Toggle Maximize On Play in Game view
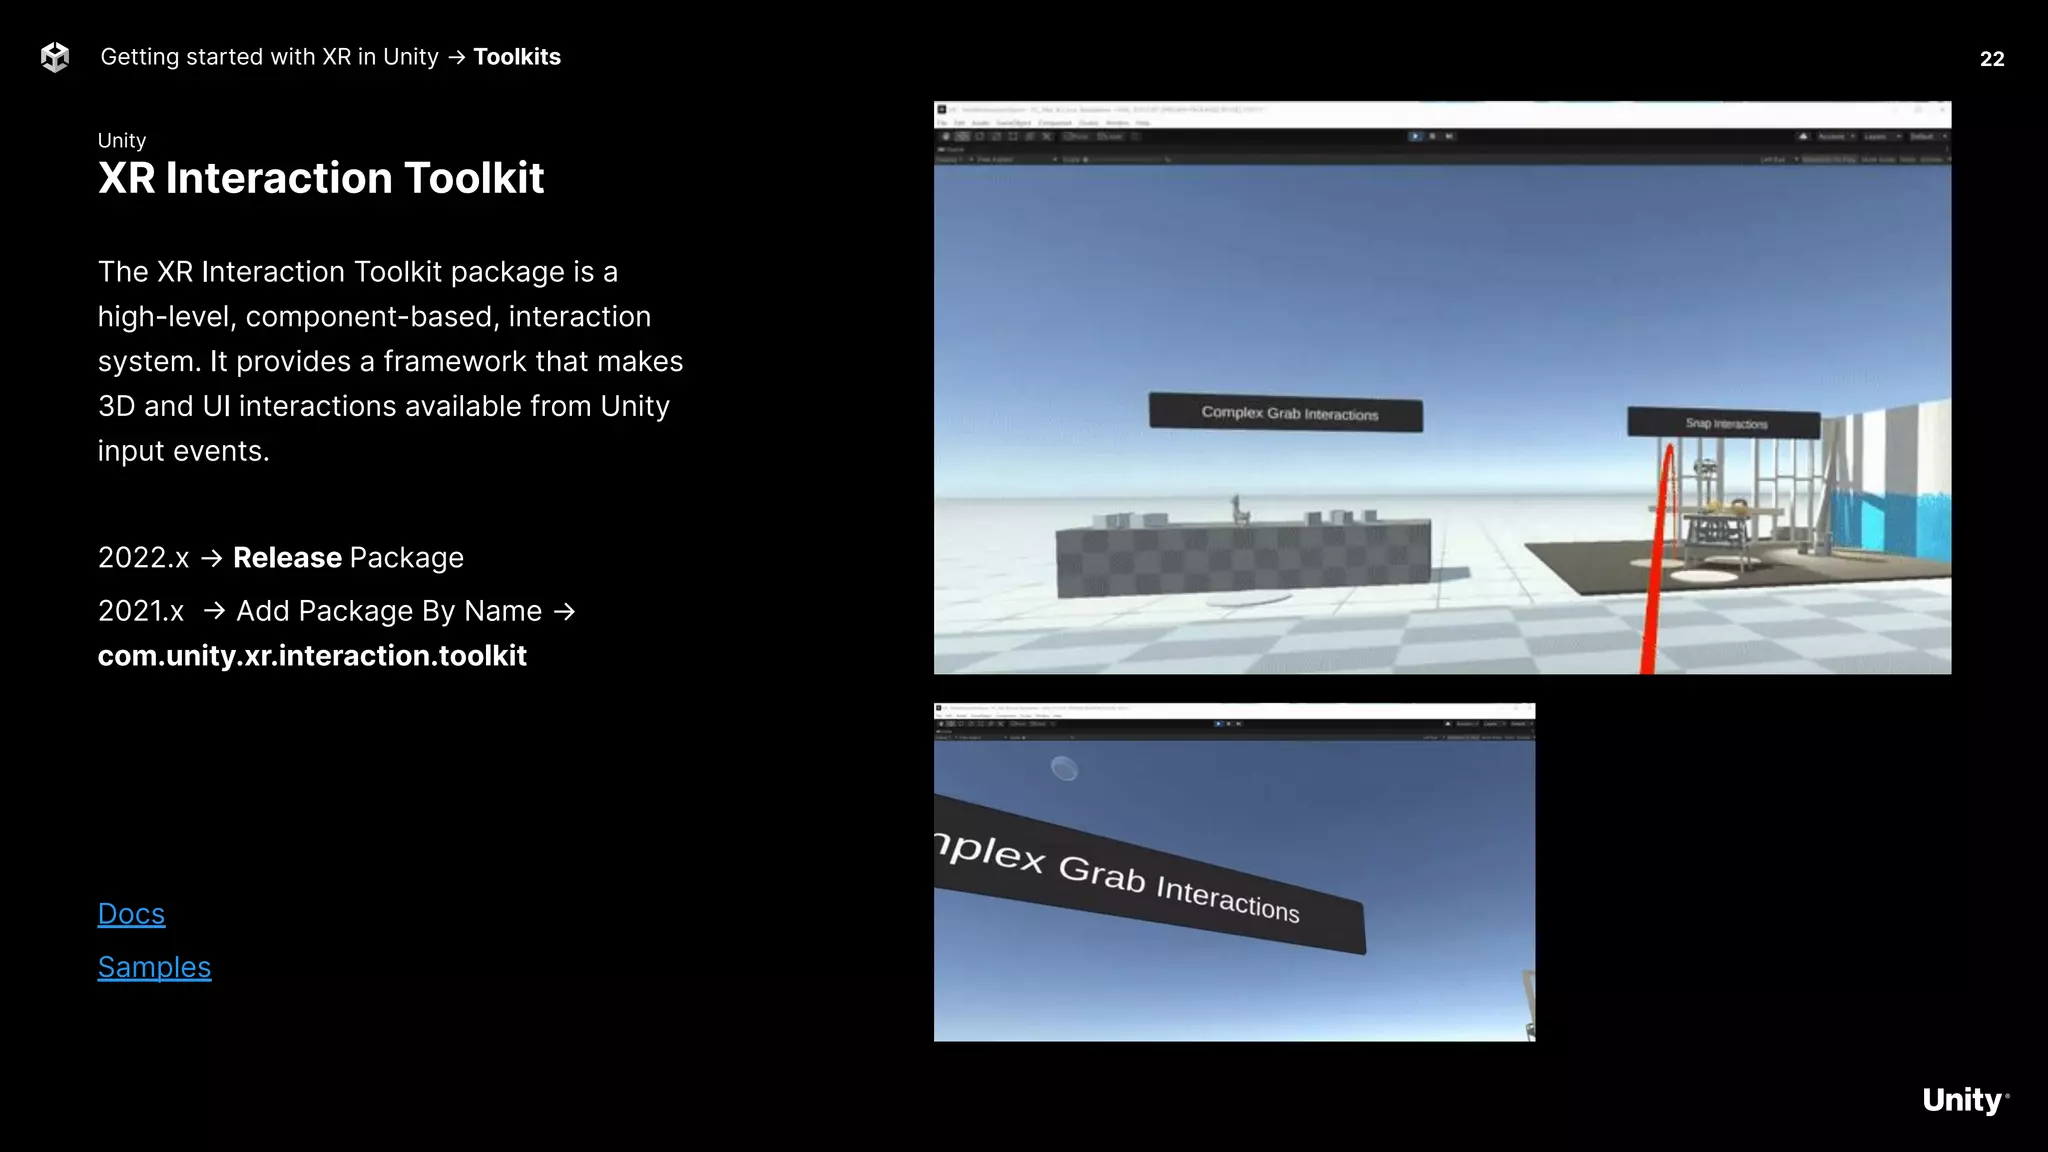 click(1830, 160)
